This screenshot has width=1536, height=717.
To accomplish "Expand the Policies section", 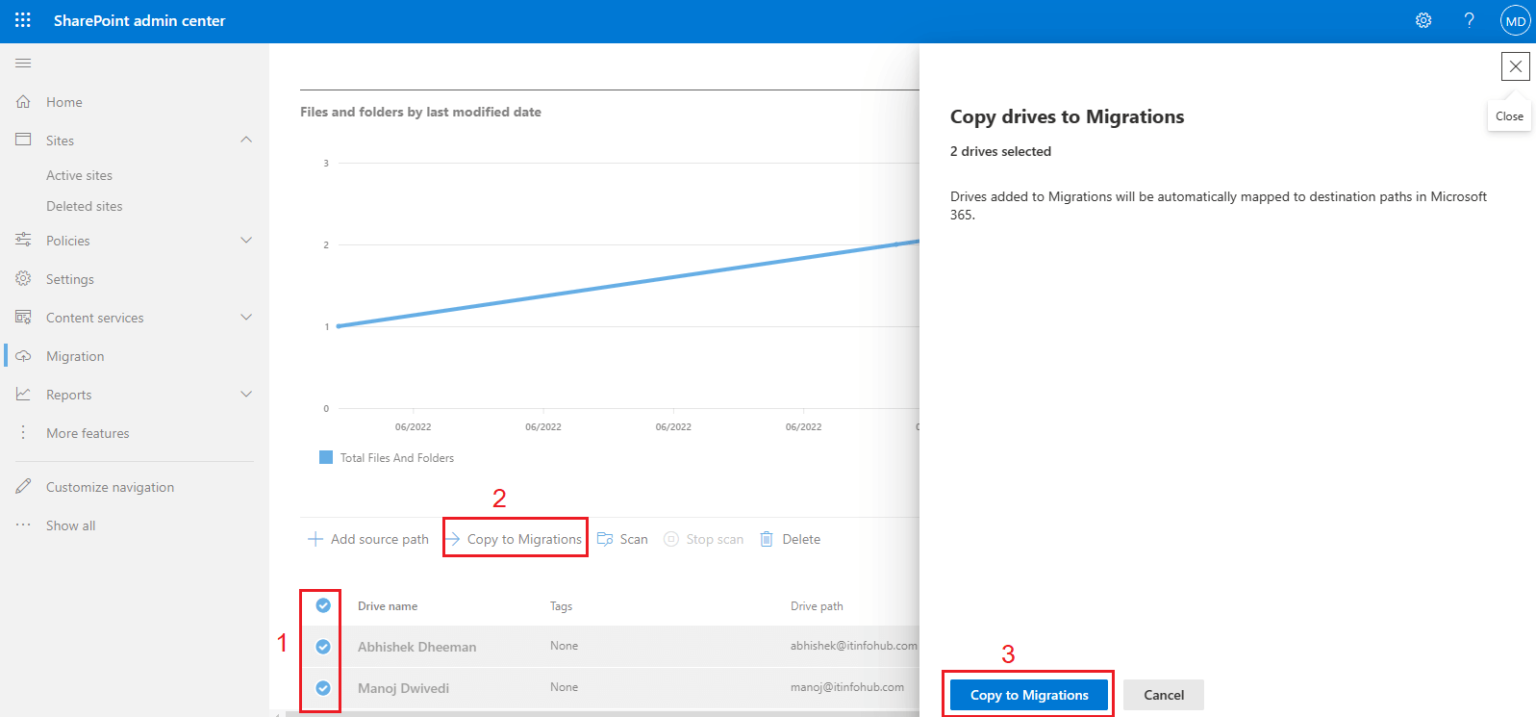I will click(246, 240).
